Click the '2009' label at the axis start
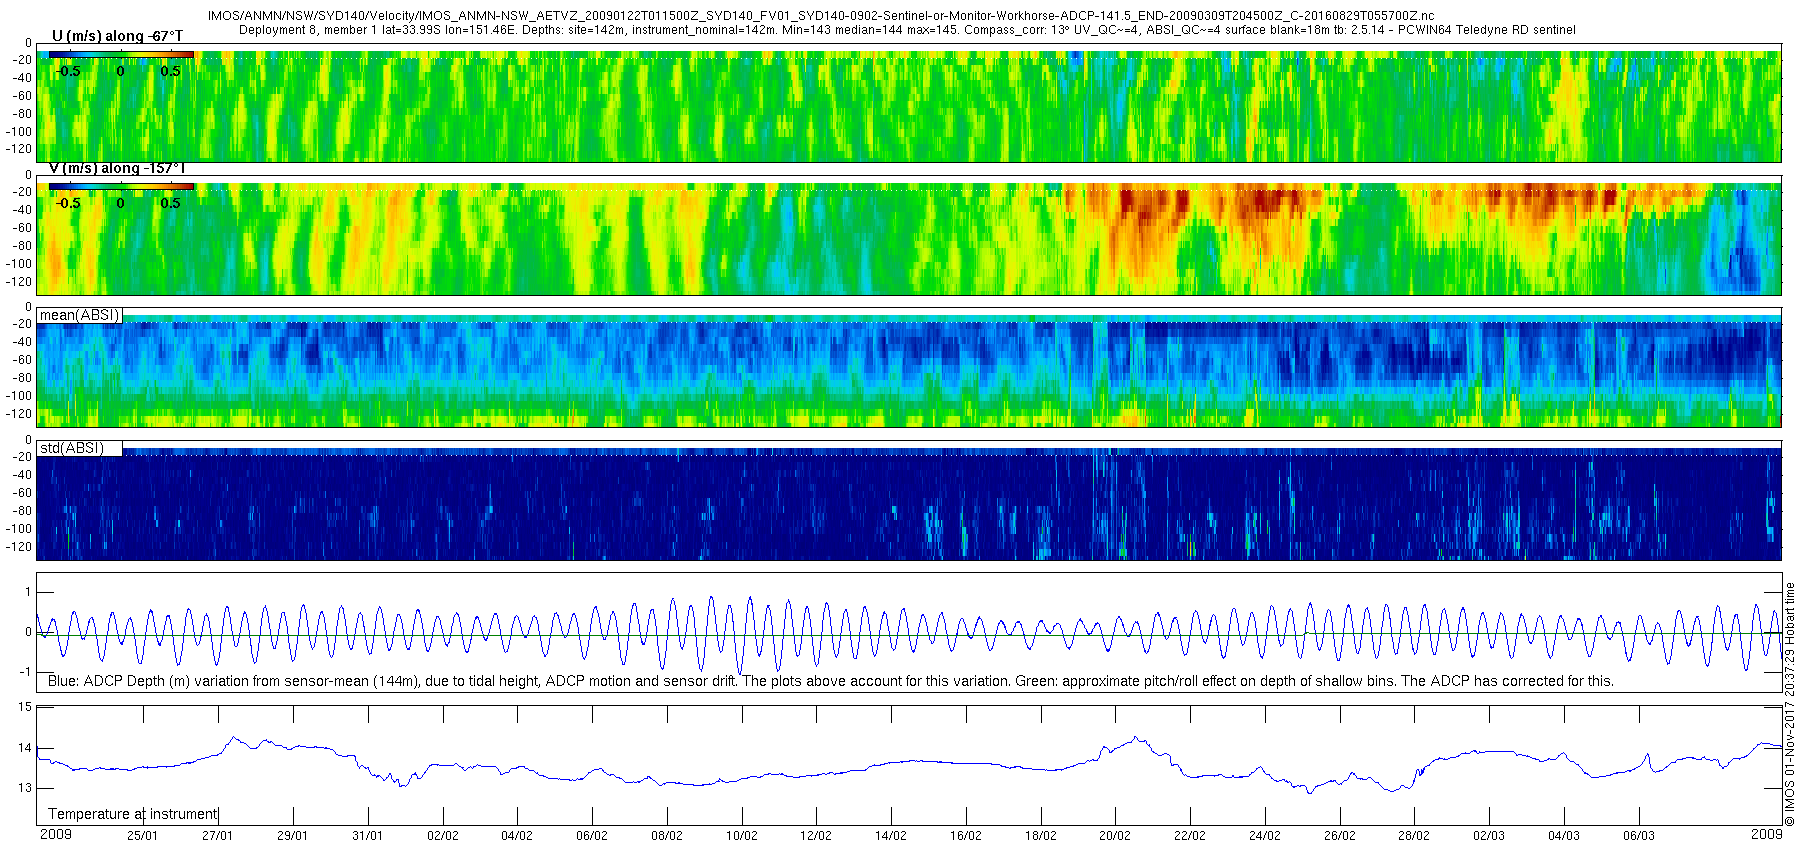The image size is (1800, 850). (55, 834)
